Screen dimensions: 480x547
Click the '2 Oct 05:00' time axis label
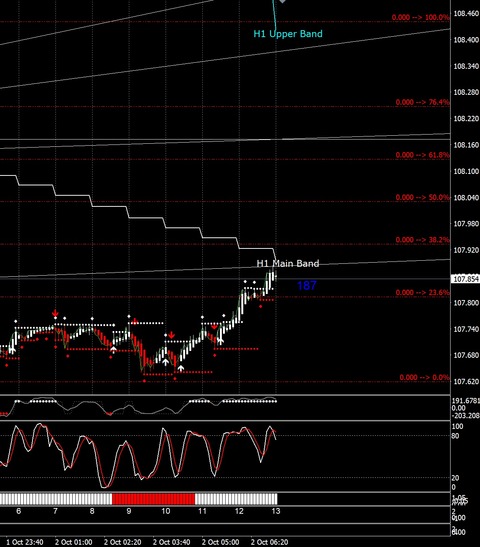(x=221, y=542)
